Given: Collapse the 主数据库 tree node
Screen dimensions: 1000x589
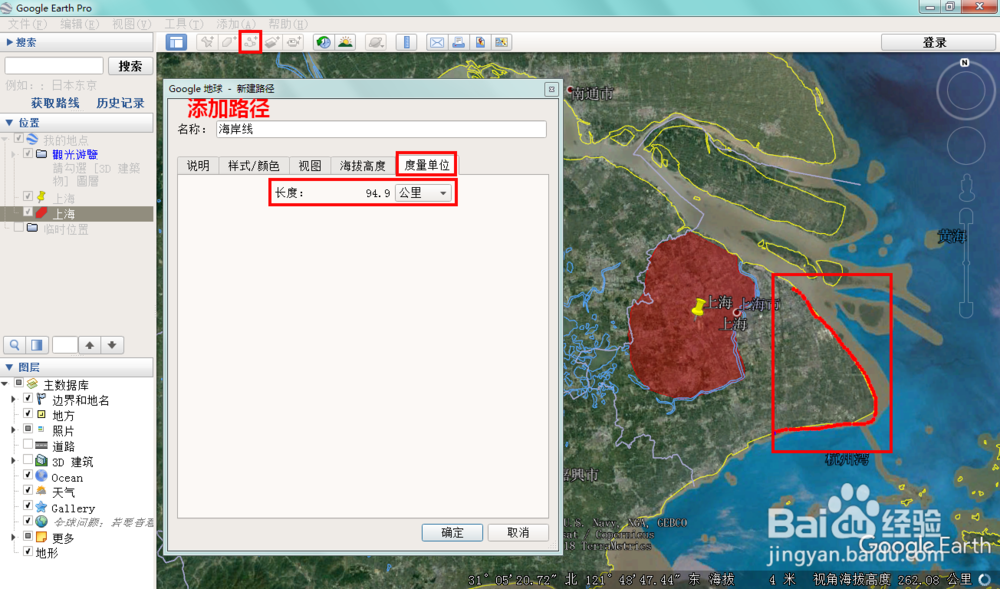Looking at the screenshot, I should (5, 384).
